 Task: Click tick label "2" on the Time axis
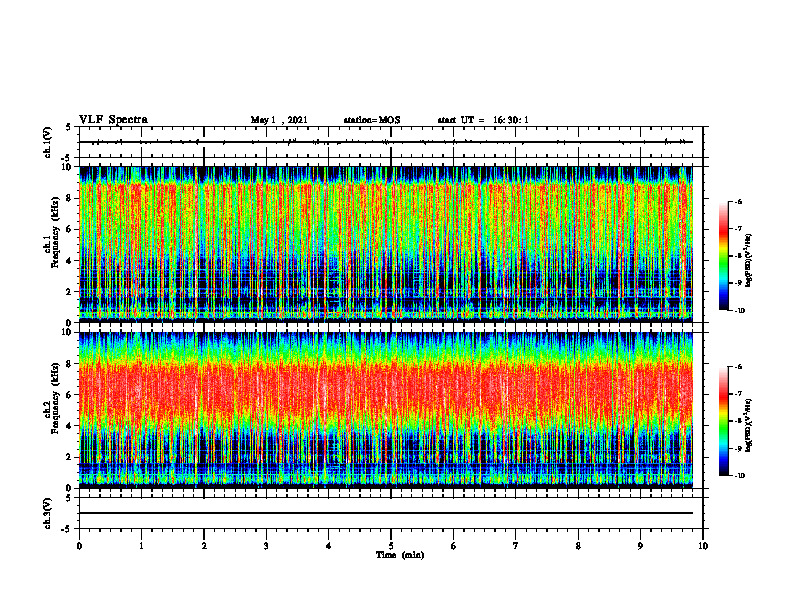(x=204, y=546)
